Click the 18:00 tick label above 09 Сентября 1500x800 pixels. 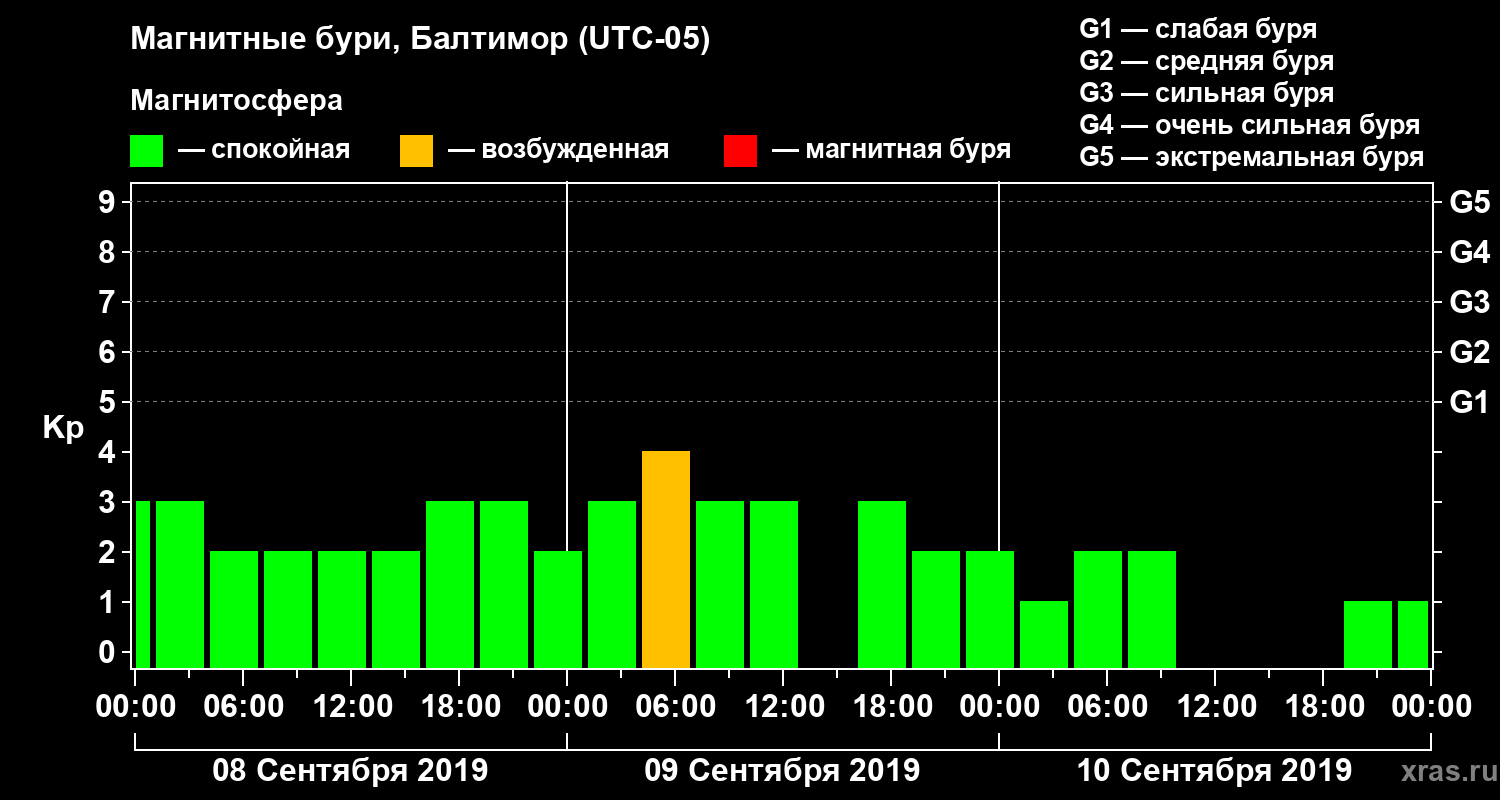click(891, 706)
